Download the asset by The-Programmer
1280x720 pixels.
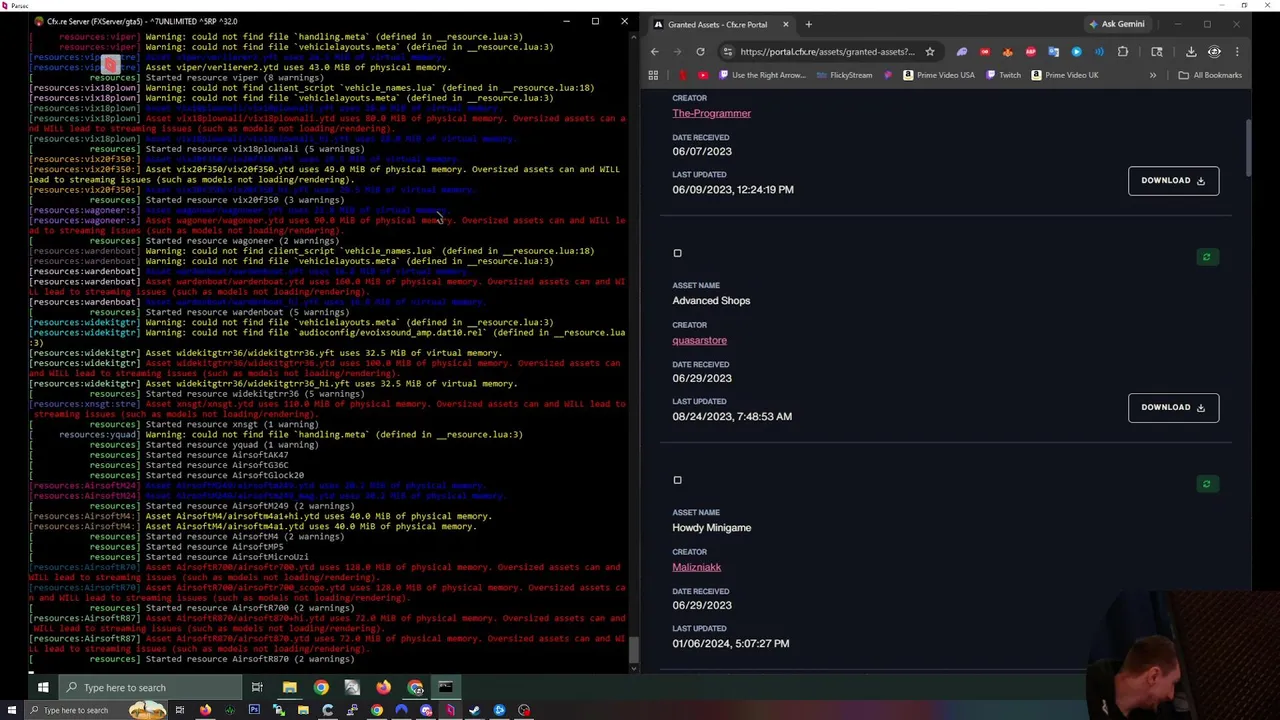[1173, 180]
